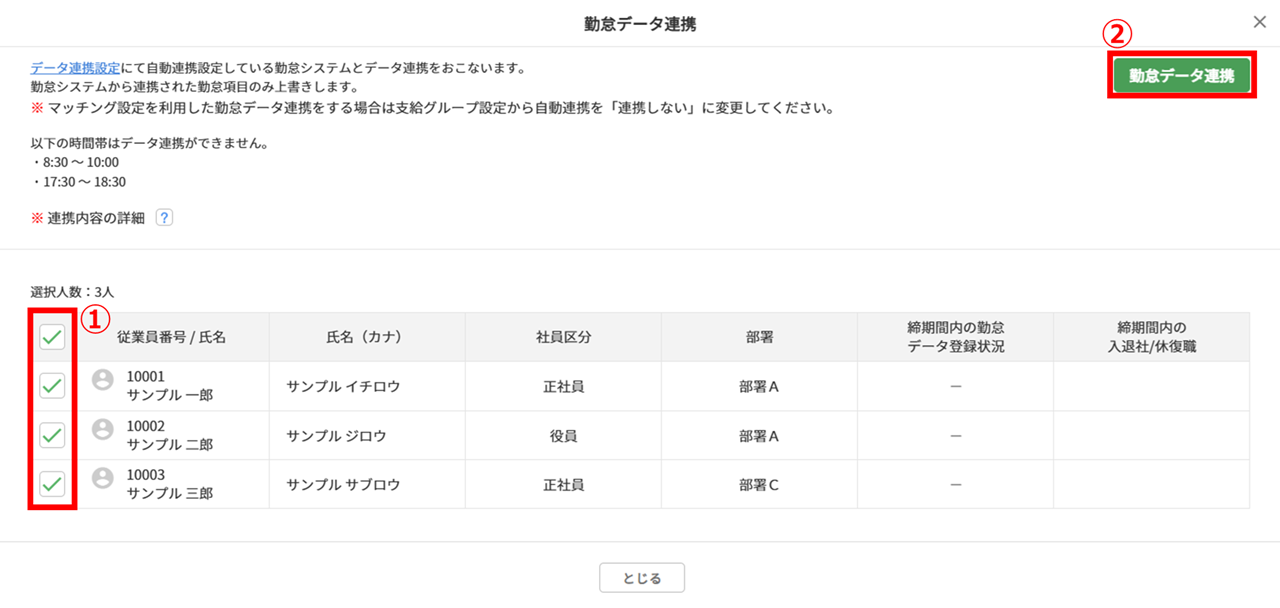The image size is (1280, 608).
Task: Uncheck the checkbox for サンプル 二郎
Action: coord(52,435)
